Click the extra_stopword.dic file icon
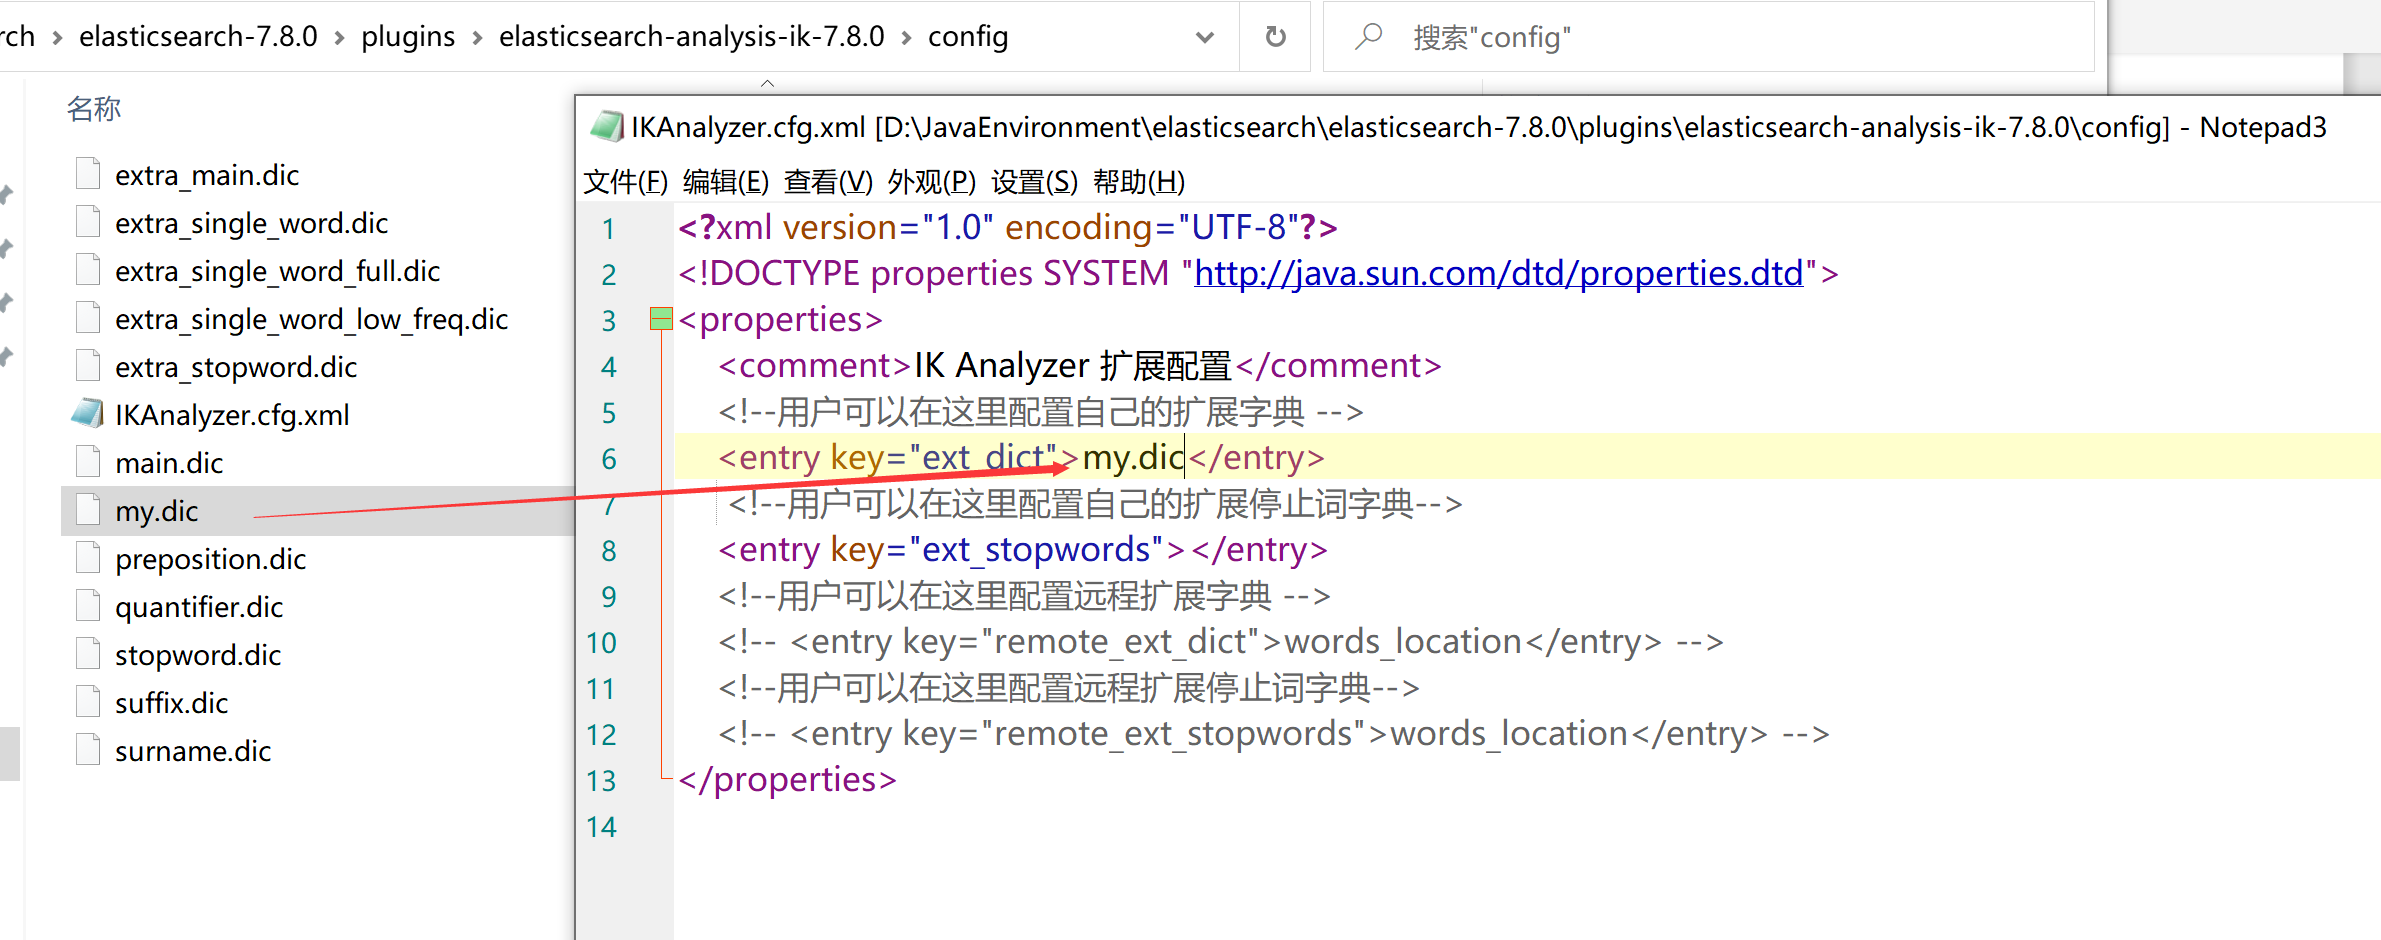 click(88, 366)
